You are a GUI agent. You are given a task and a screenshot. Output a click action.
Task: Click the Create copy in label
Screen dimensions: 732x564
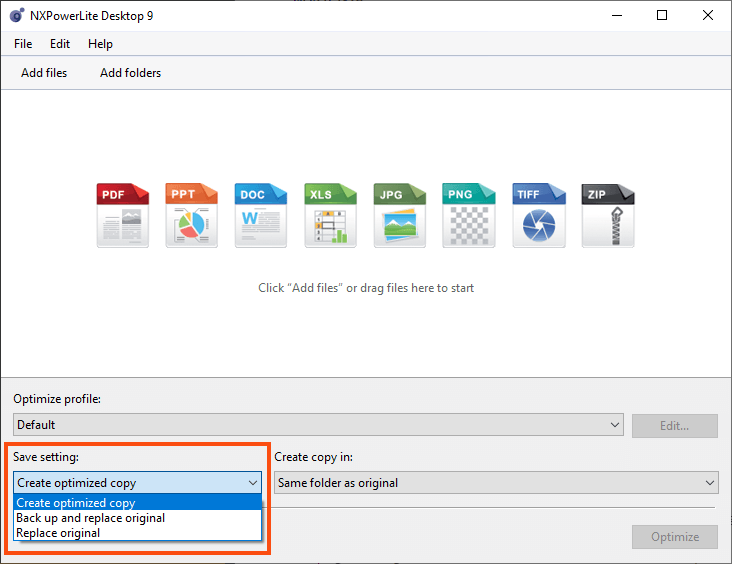[x=313, y=457]
